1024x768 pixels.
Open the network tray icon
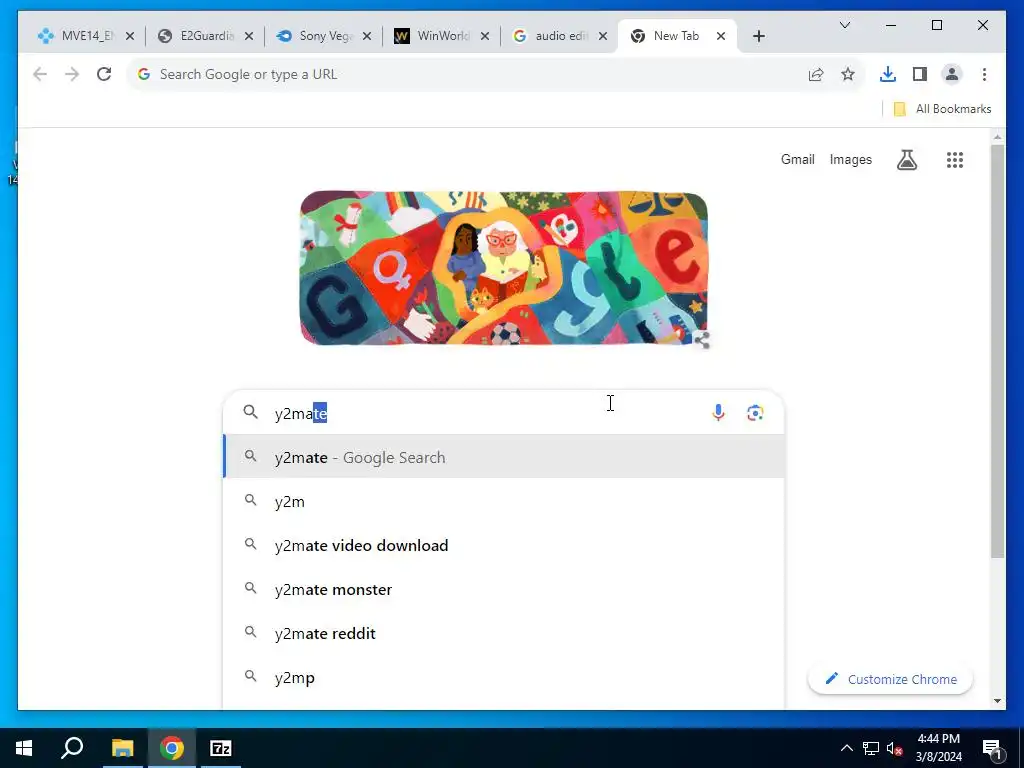[871, 748]
